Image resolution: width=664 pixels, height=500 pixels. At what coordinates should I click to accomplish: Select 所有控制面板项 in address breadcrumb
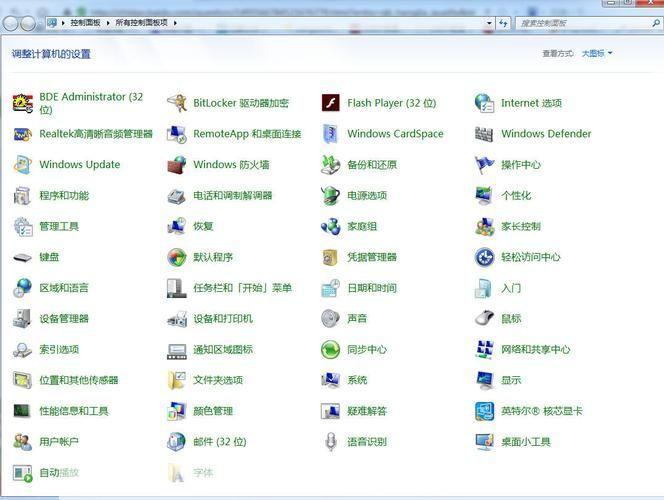[141, 23]
